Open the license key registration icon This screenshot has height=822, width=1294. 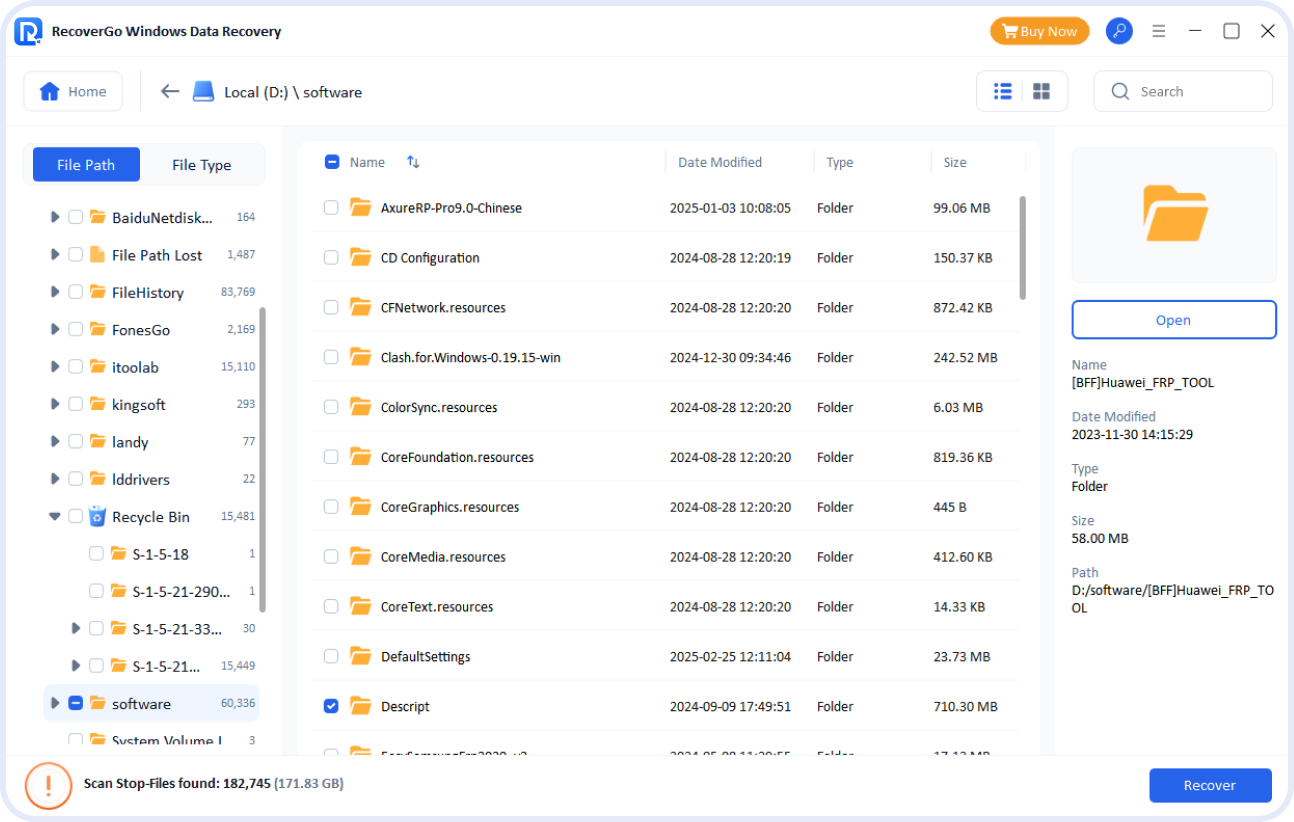coord(1119,30)
